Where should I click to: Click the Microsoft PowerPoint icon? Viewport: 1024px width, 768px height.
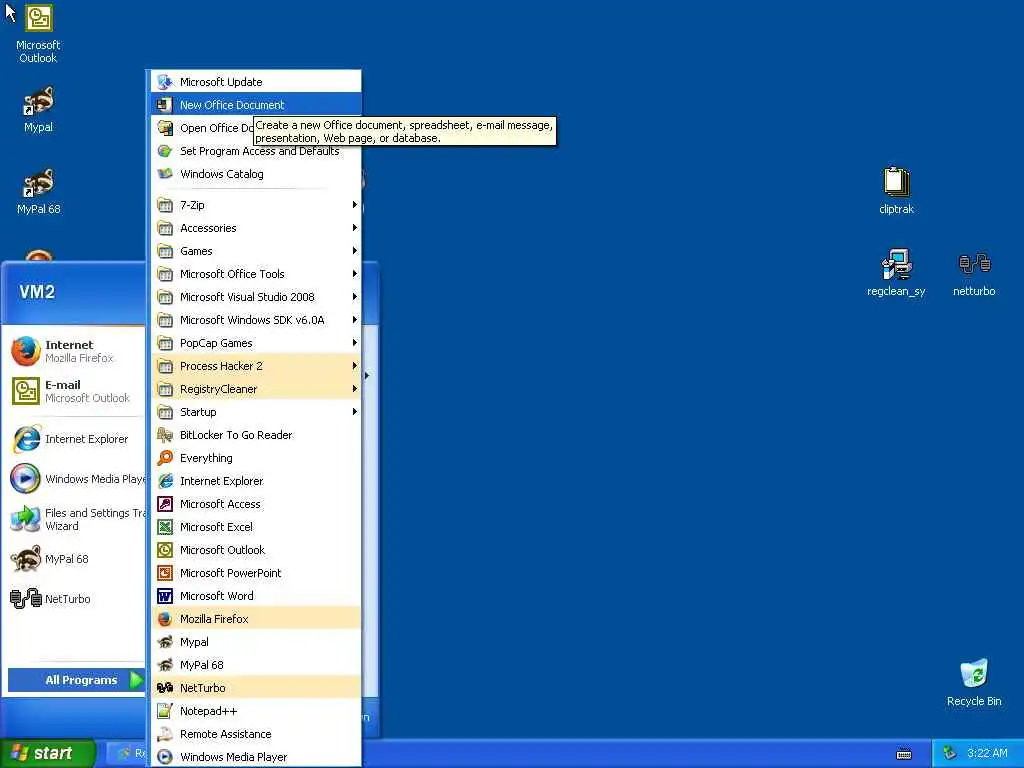[x=165, y=573]
